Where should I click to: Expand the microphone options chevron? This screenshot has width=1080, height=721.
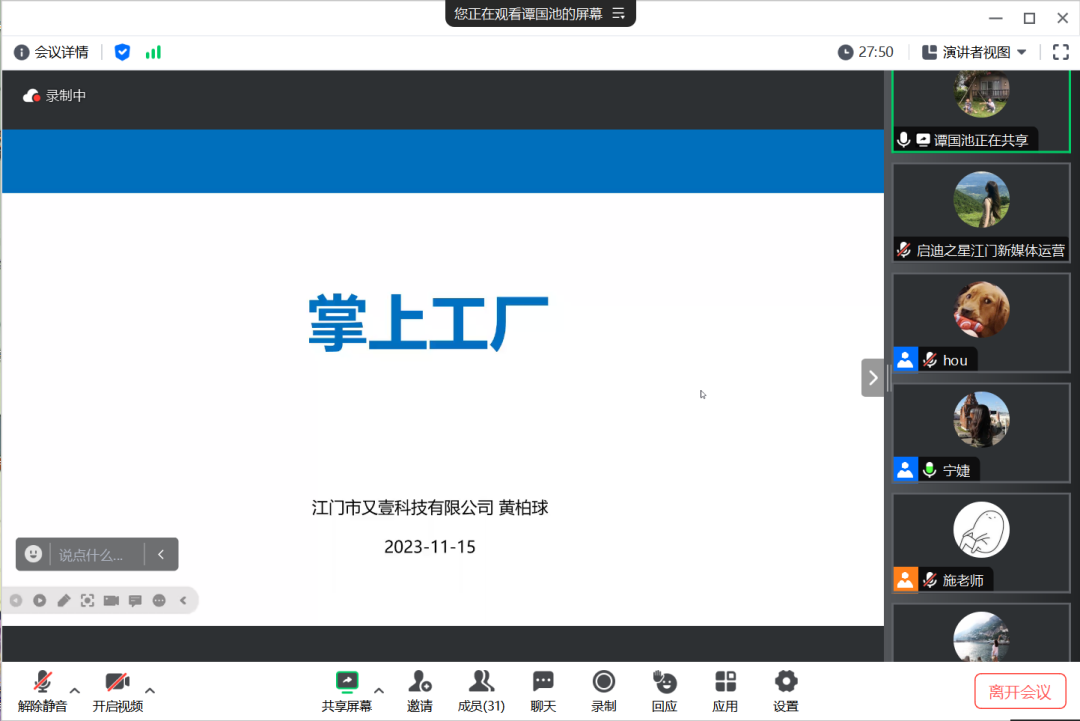point(75,690)
